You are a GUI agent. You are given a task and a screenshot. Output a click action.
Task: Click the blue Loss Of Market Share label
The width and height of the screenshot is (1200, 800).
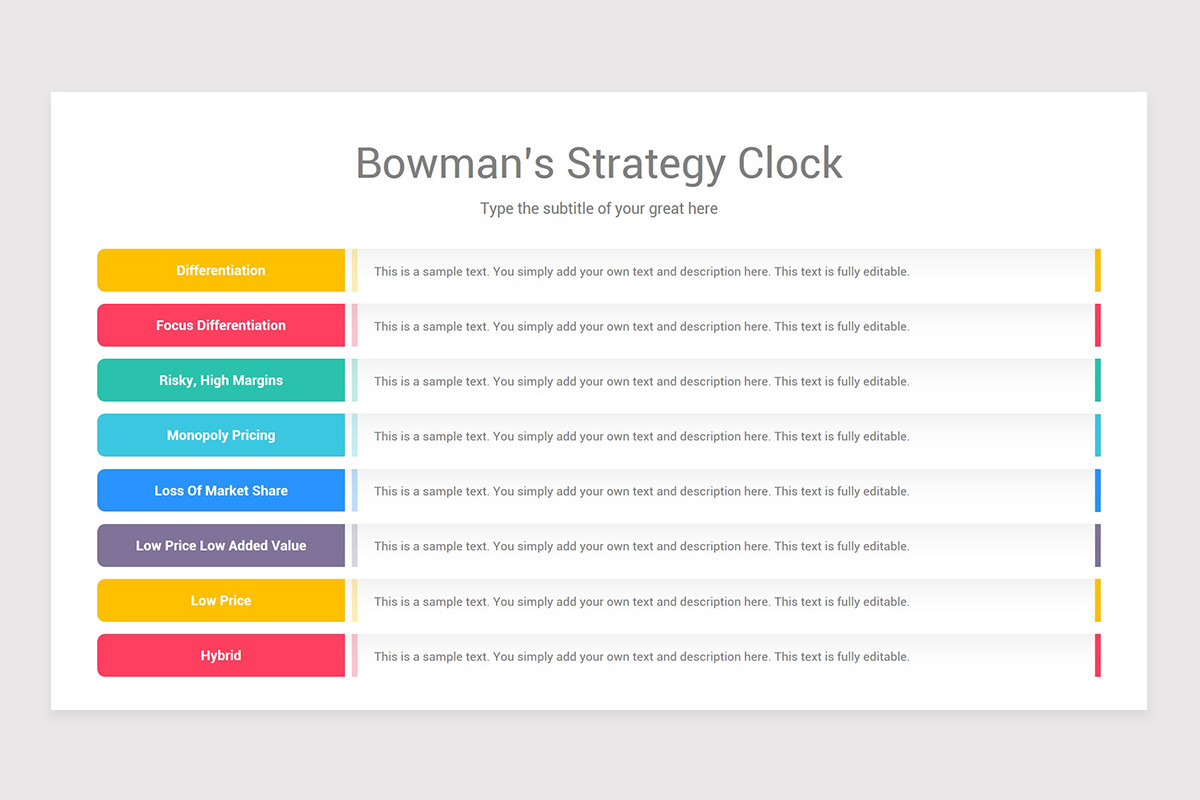pos(221,490)
